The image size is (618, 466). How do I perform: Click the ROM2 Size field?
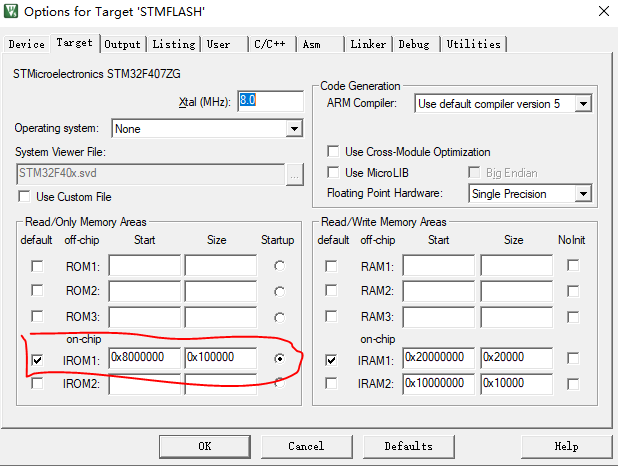pos(221,291)
